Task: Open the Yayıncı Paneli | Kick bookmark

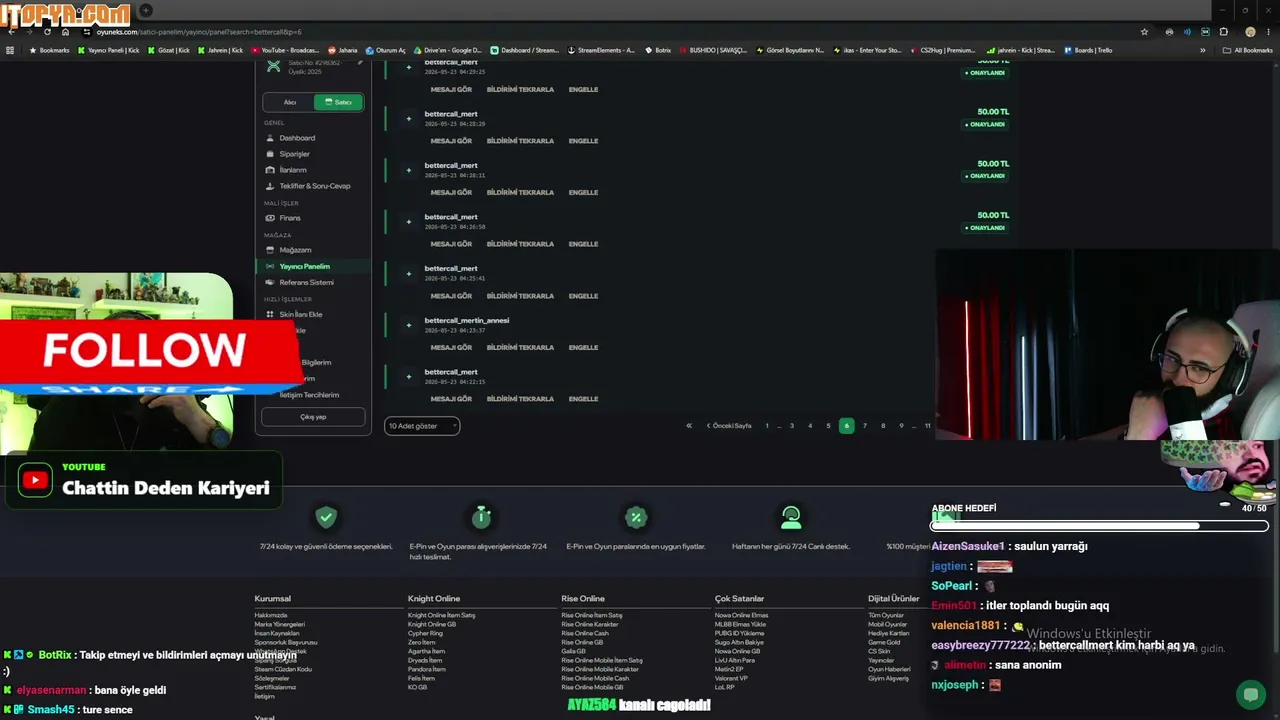Action: point(109,50)
